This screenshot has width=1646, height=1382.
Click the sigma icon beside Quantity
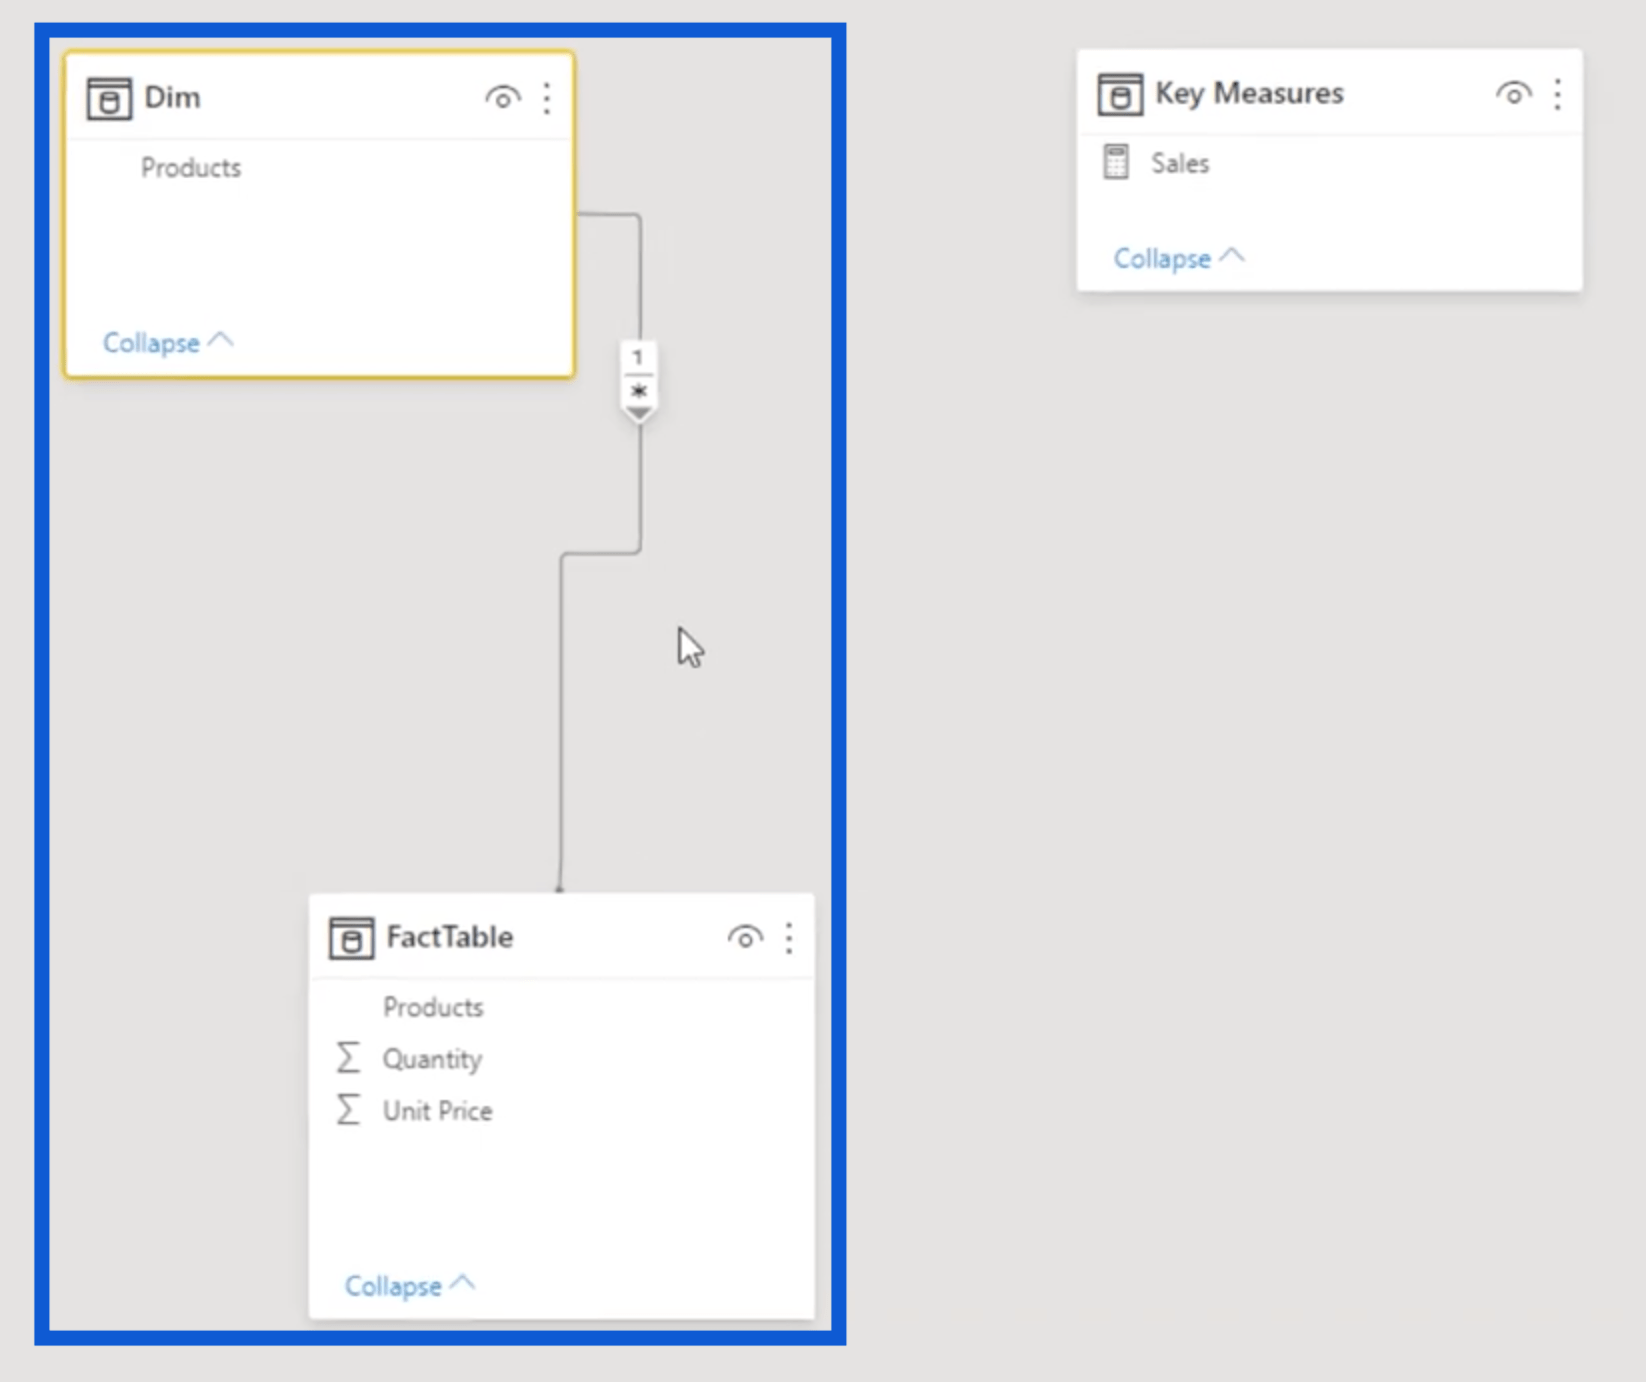[348, 1058]
